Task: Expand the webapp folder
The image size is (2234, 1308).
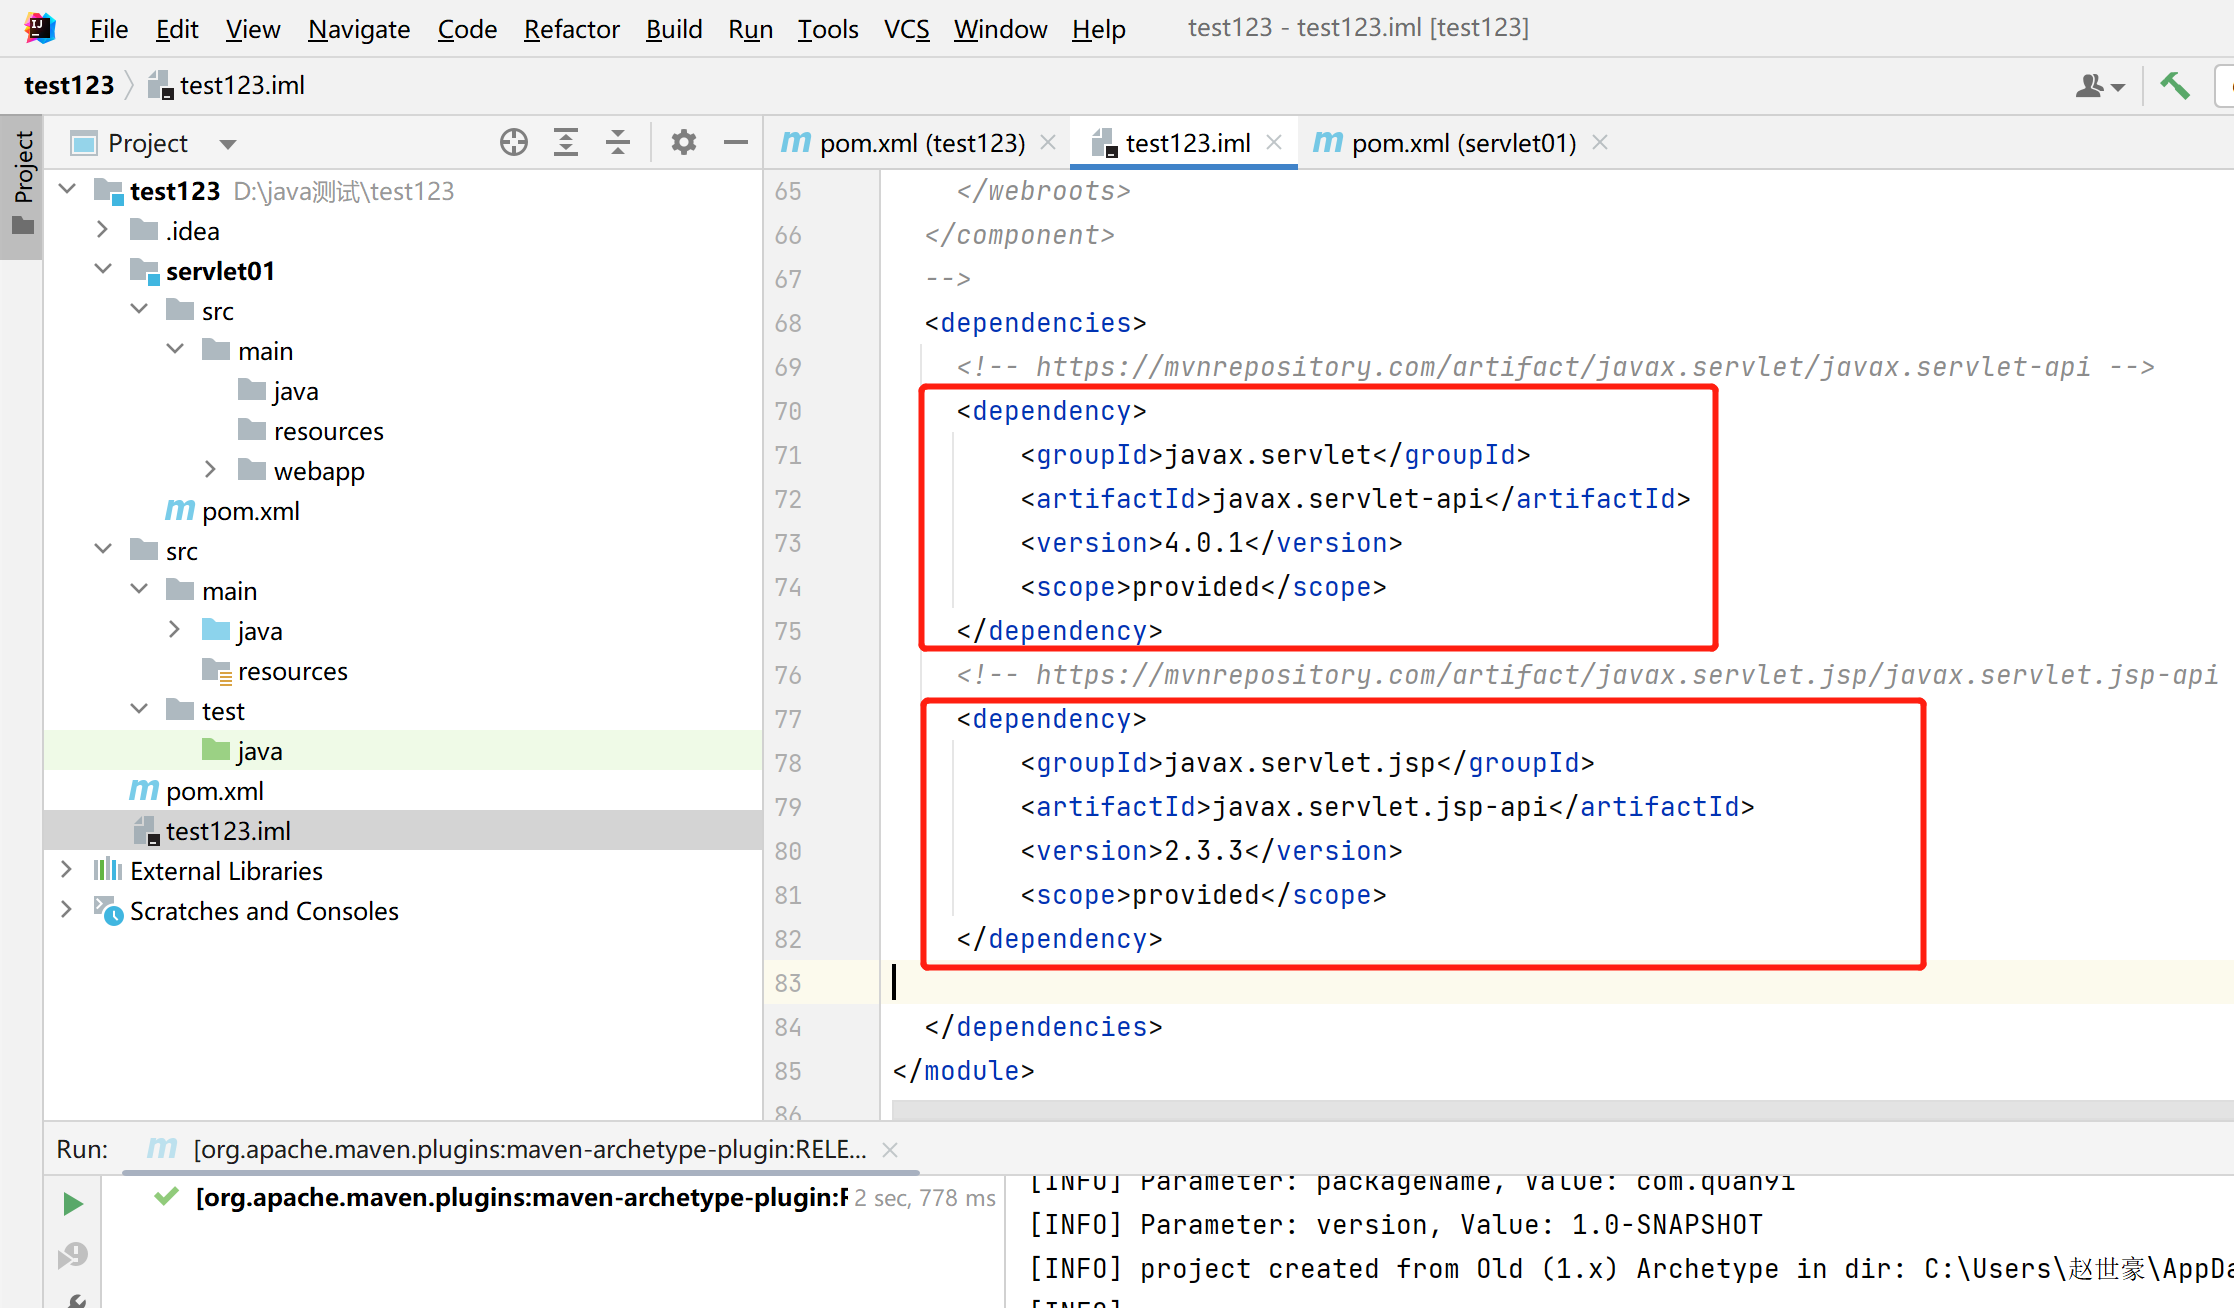Action: click(x=210, y=469)
